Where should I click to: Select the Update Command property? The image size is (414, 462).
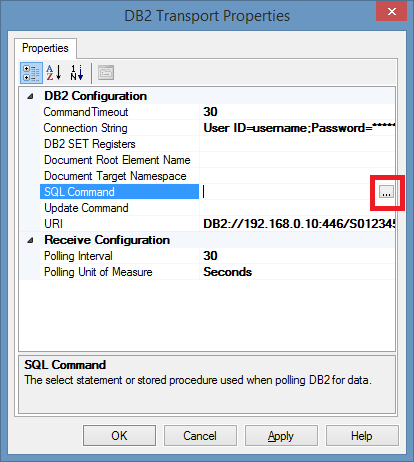(120, 208)
